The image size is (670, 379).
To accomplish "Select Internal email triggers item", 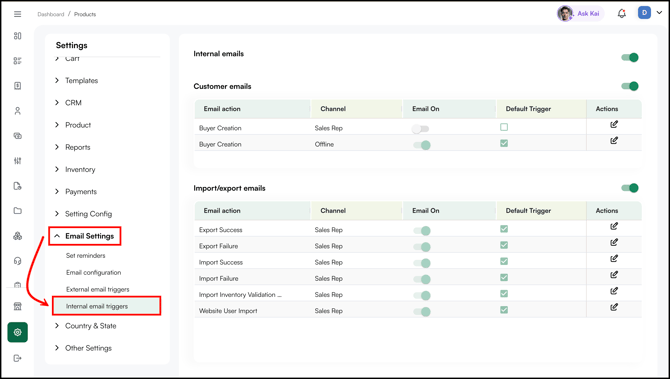I will click(106, 306).
